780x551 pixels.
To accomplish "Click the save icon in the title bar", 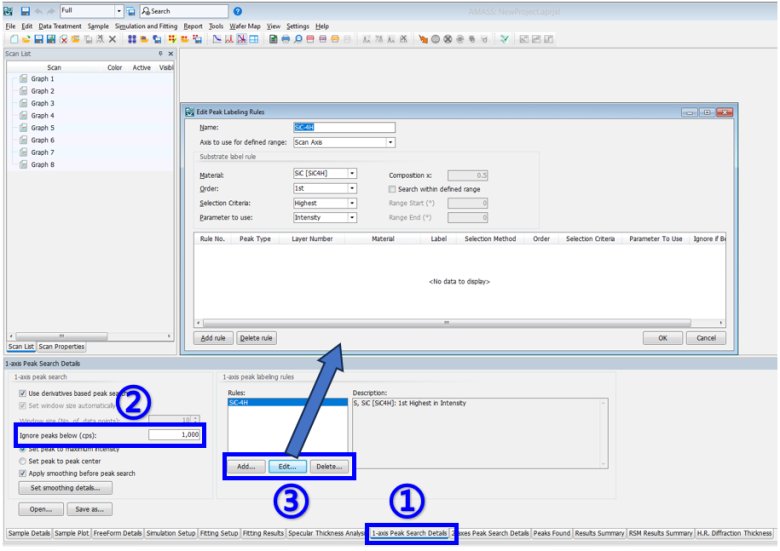I will (x=23, y=10).
